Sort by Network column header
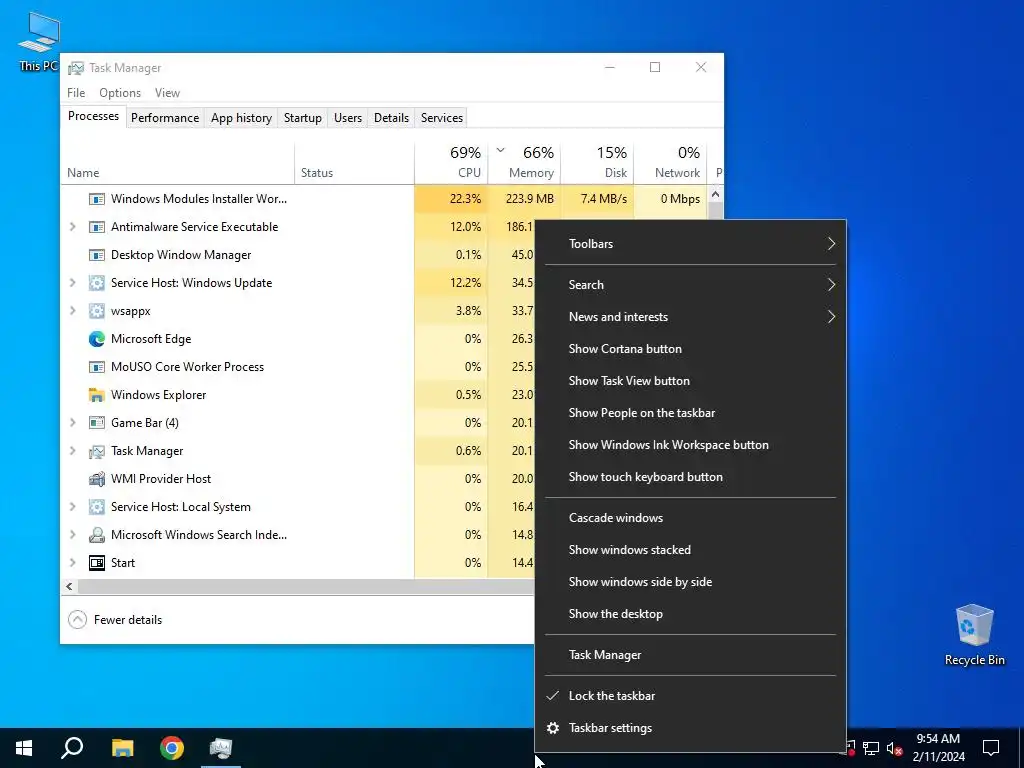The width and height of the screenshot is (1024, 768). point(670,163)
